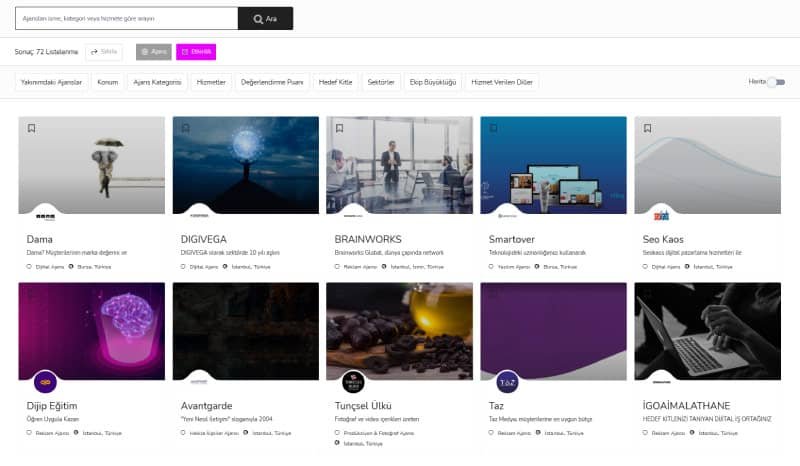Open the Avantgarde dark cover image
This screenshot has height=466, width=800.
[246, 331]
